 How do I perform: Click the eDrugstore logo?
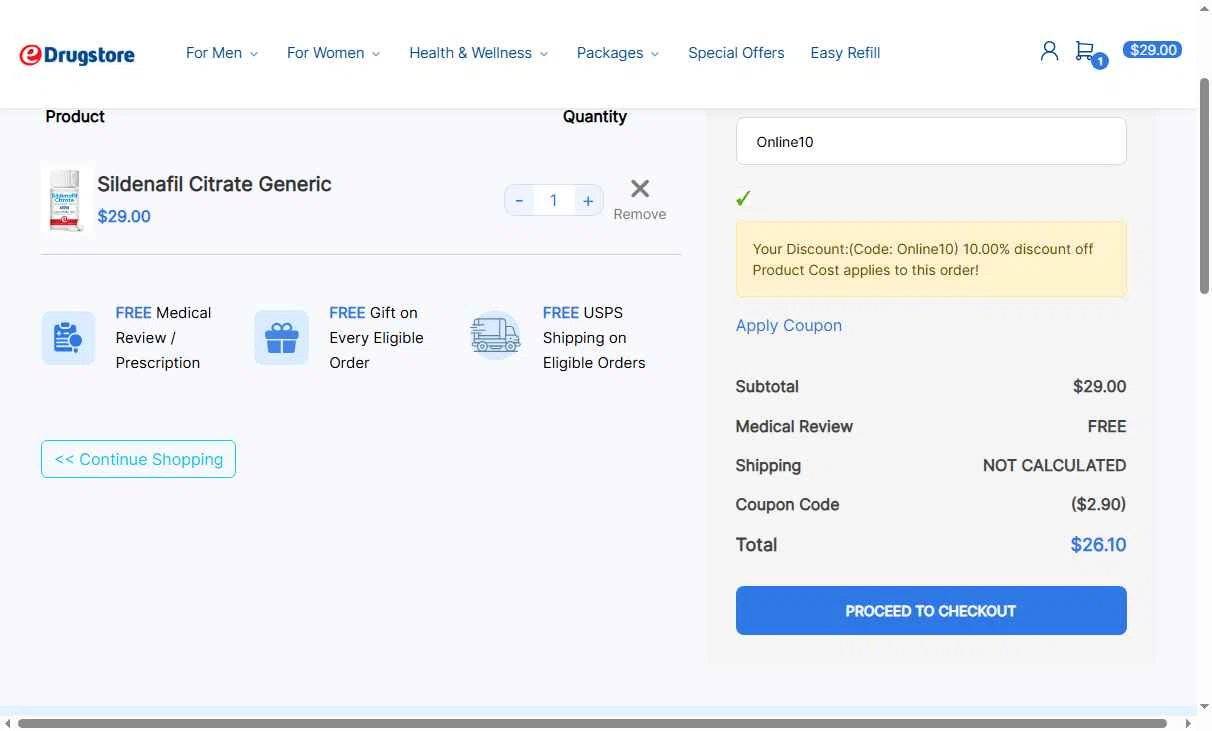[x=77, y=55]
